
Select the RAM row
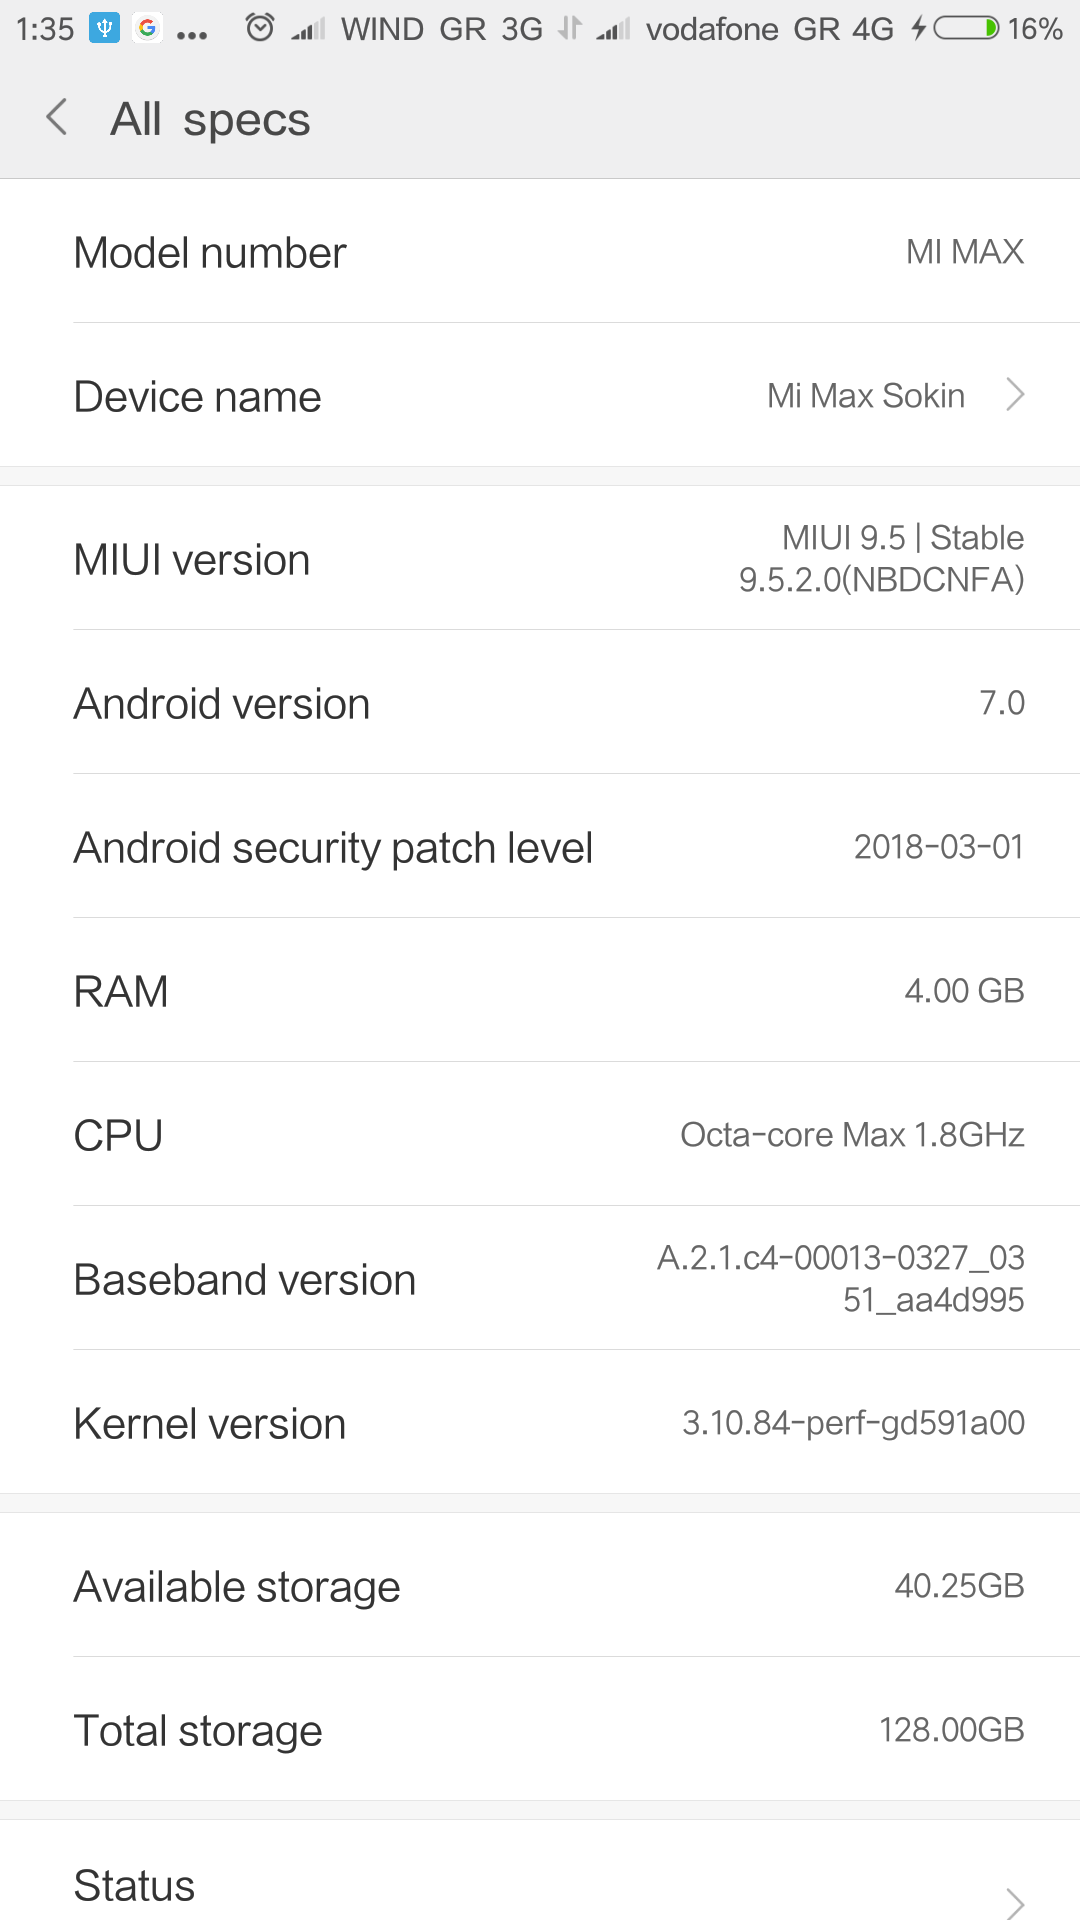[x=540, y=991]
